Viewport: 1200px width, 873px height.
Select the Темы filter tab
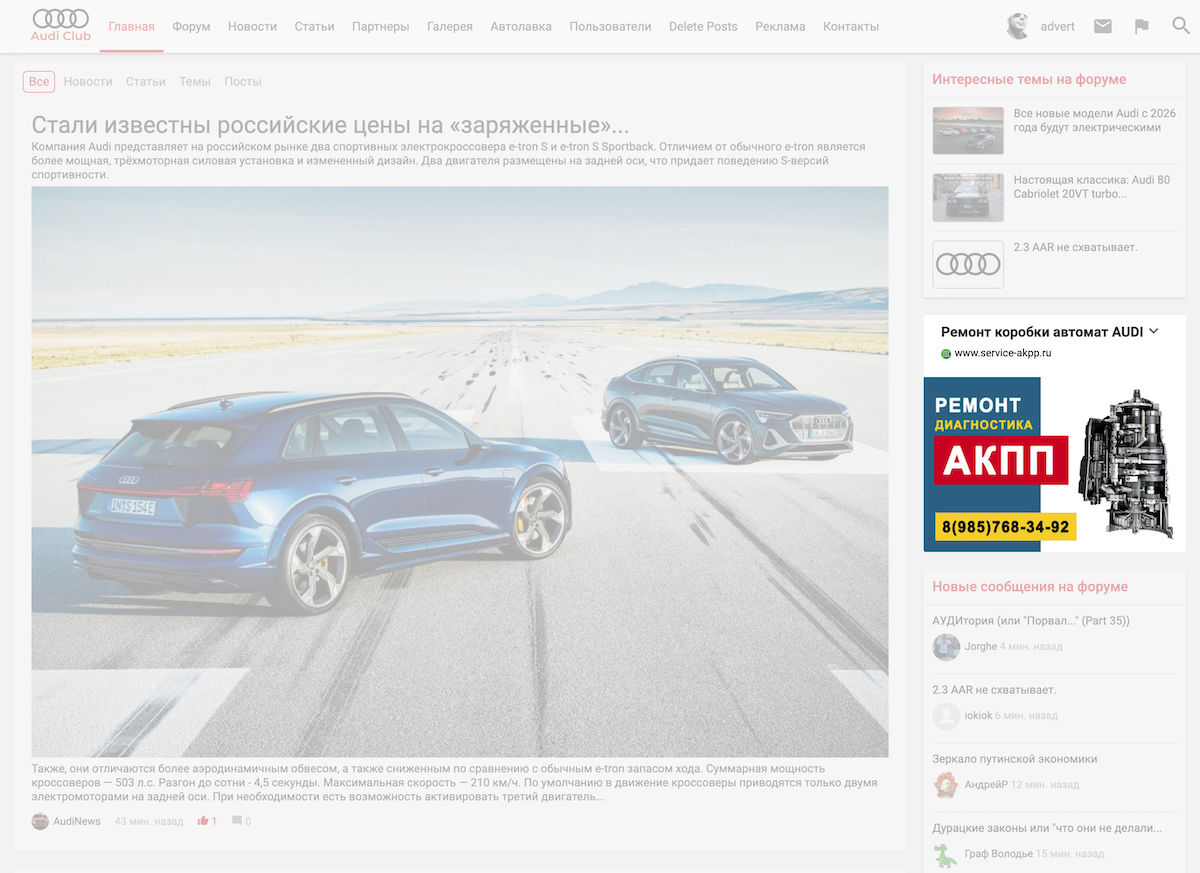click(x=195, y=82)
